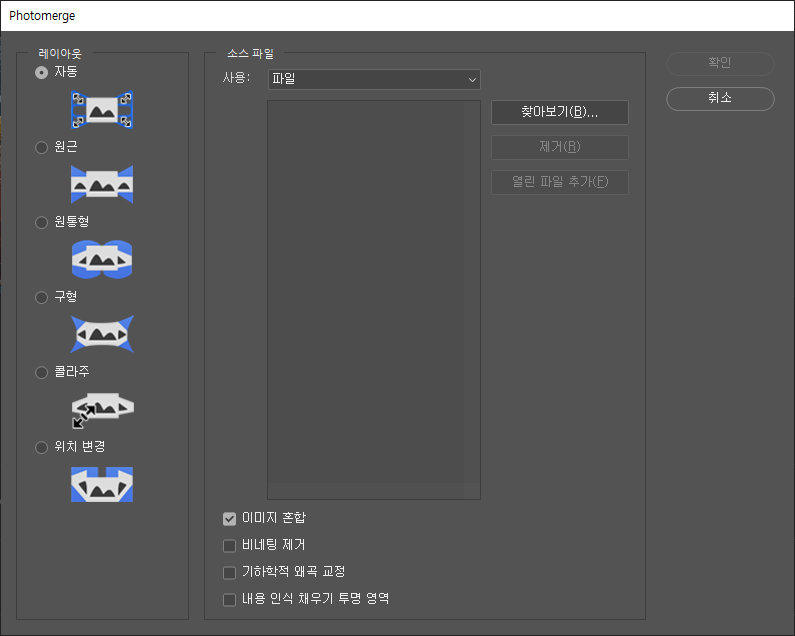Click the 찾아보기(B)... browse button
The height and width of the screenshot is (636, 795).
click(x=560, y=112)
